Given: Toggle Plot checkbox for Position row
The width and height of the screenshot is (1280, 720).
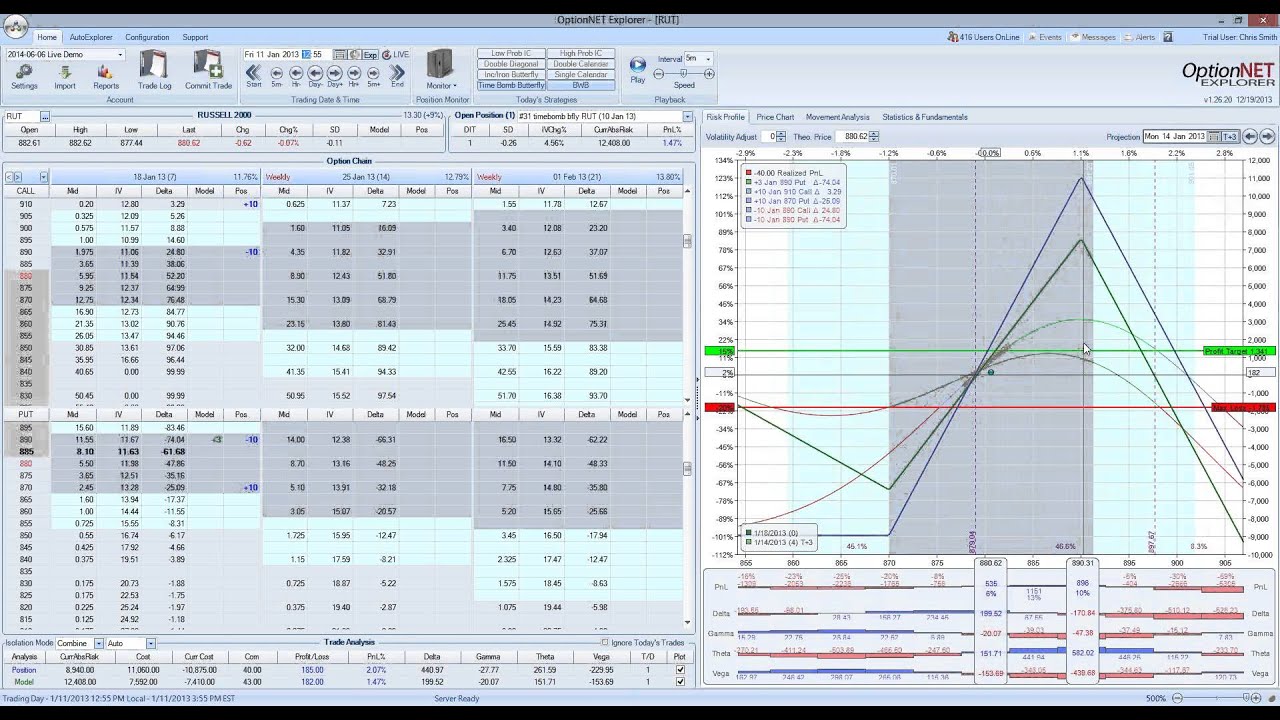Looking at the screenshot, I should click(680, 670).
